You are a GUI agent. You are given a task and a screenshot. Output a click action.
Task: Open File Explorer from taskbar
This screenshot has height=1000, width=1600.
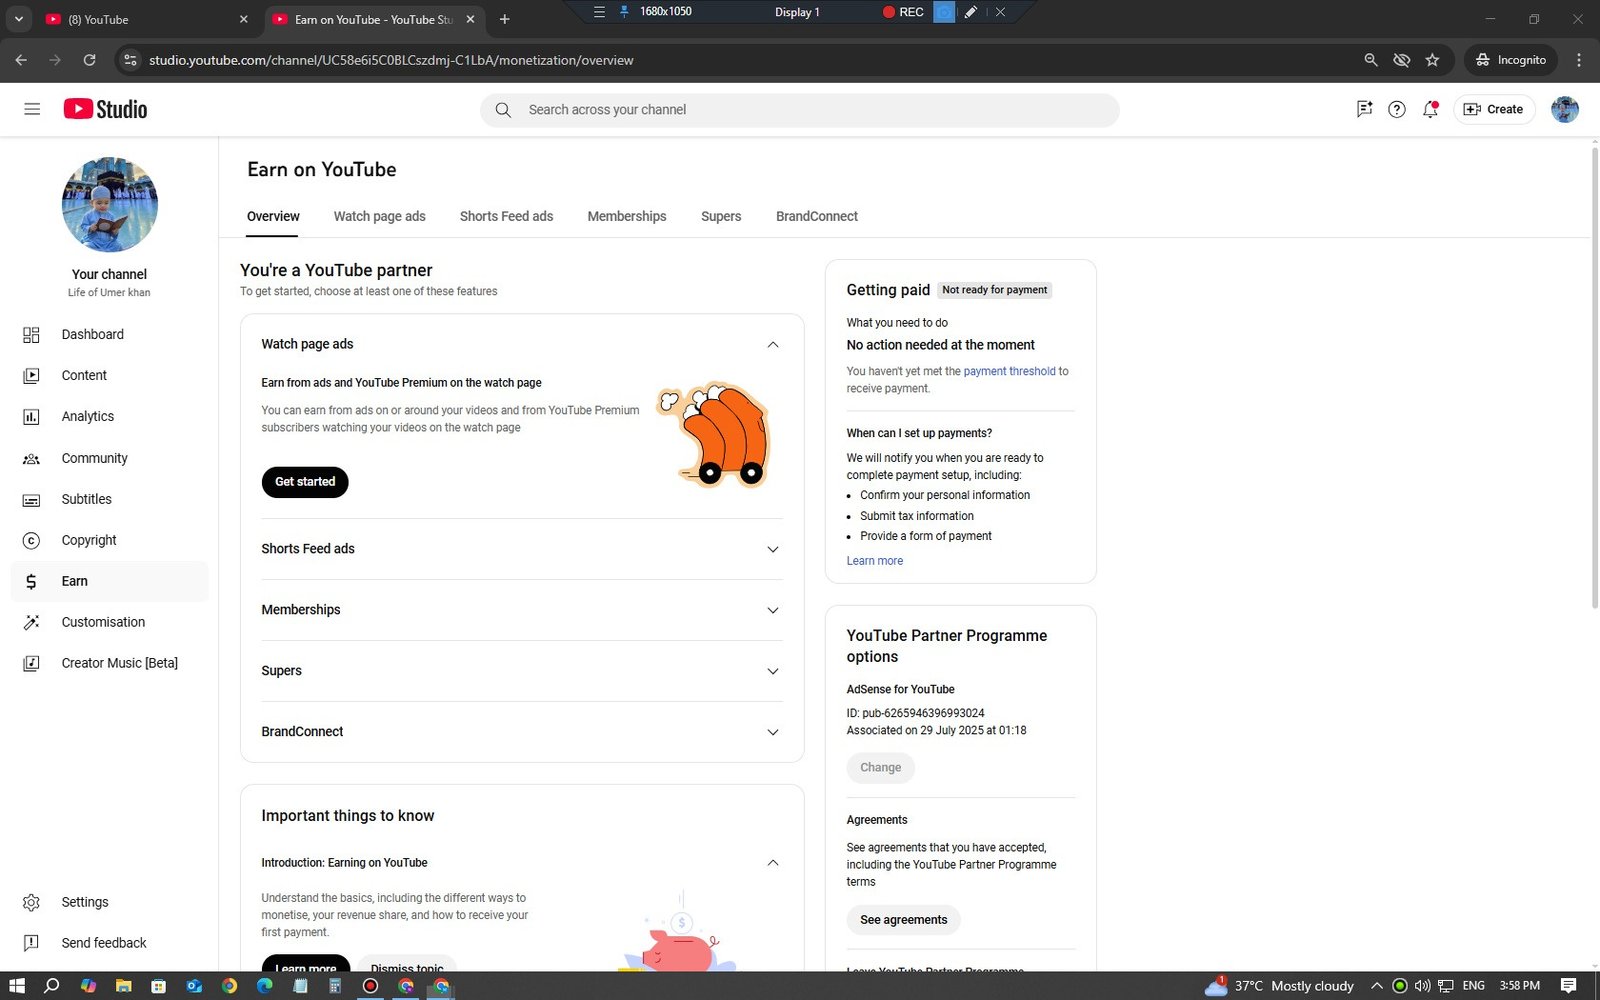point(123,986)
